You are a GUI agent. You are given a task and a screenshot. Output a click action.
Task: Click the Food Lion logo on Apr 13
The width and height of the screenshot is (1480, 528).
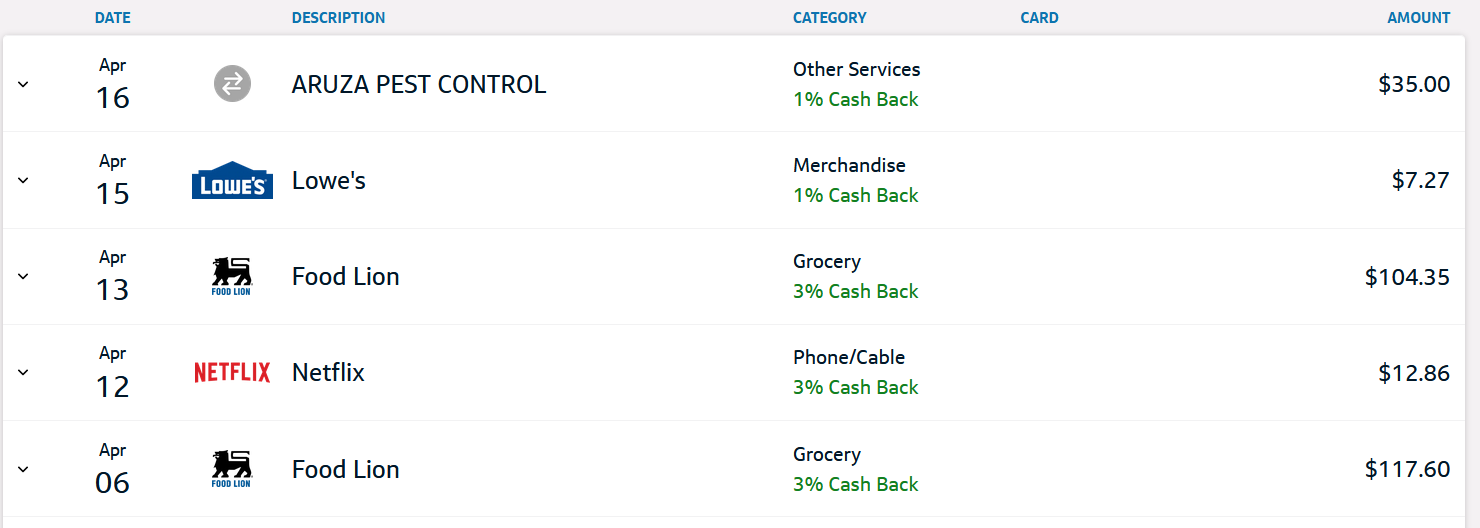click(x=232, y=277)
